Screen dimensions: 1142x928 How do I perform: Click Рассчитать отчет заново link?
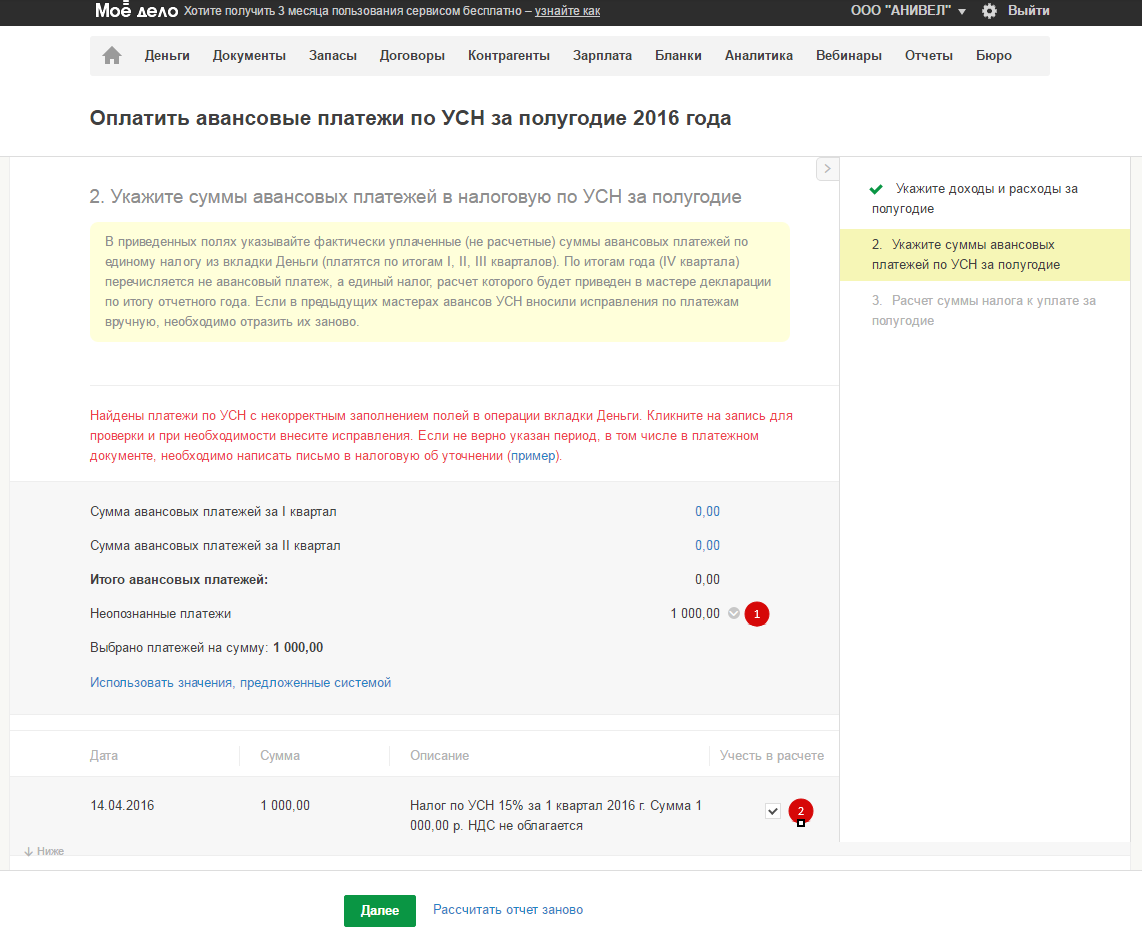coord(508,910)
